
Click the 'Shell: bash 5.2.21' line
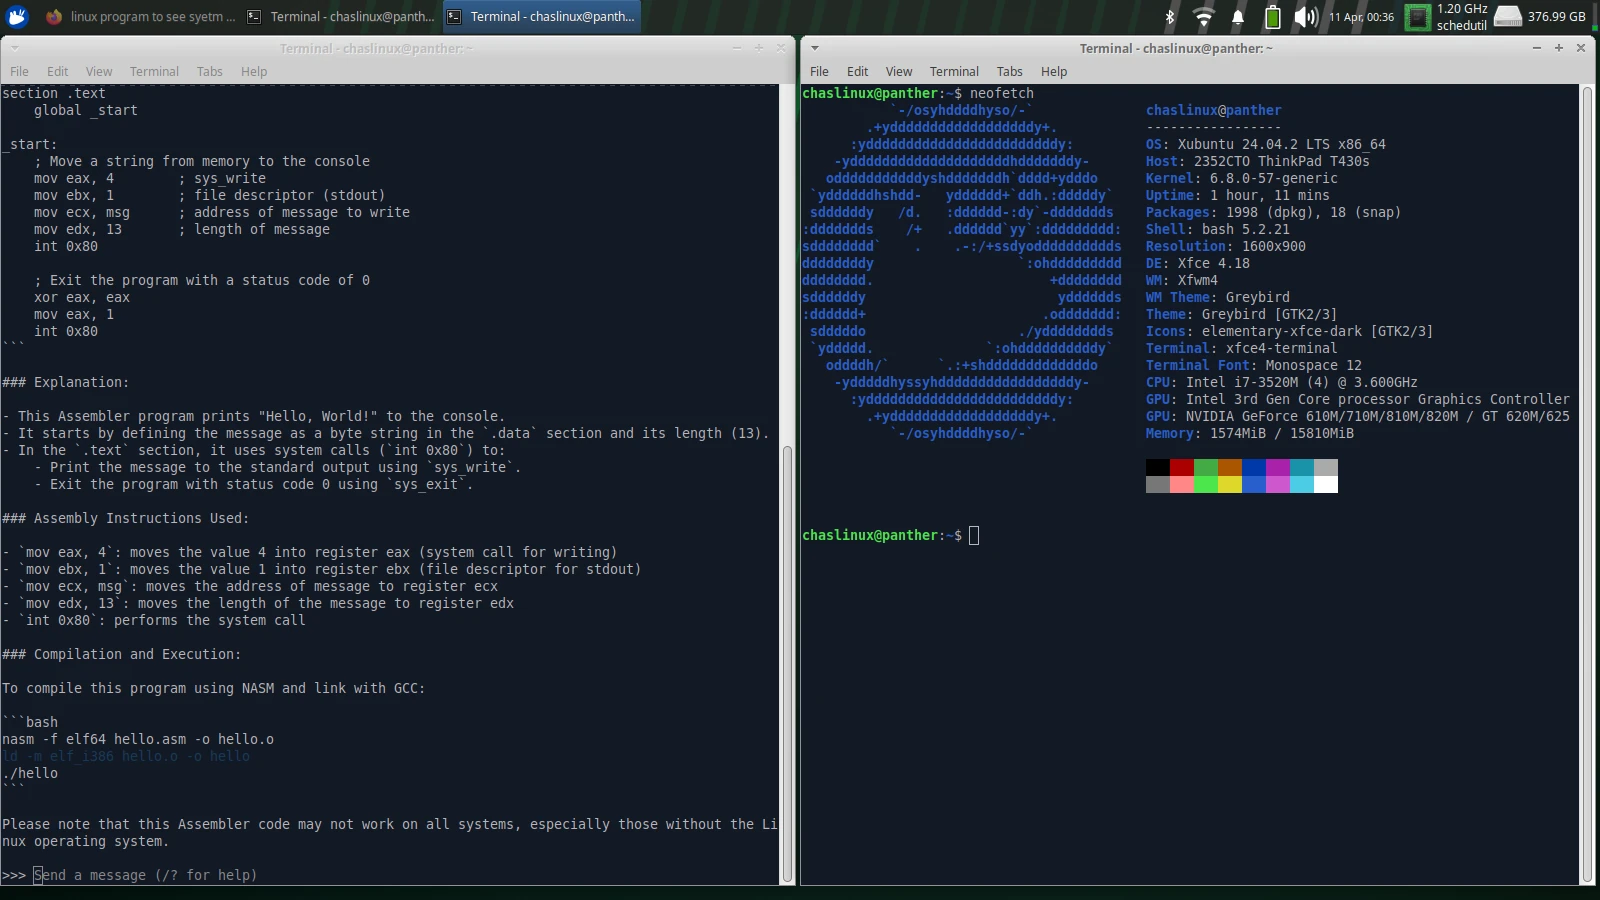coord(1218,229)
